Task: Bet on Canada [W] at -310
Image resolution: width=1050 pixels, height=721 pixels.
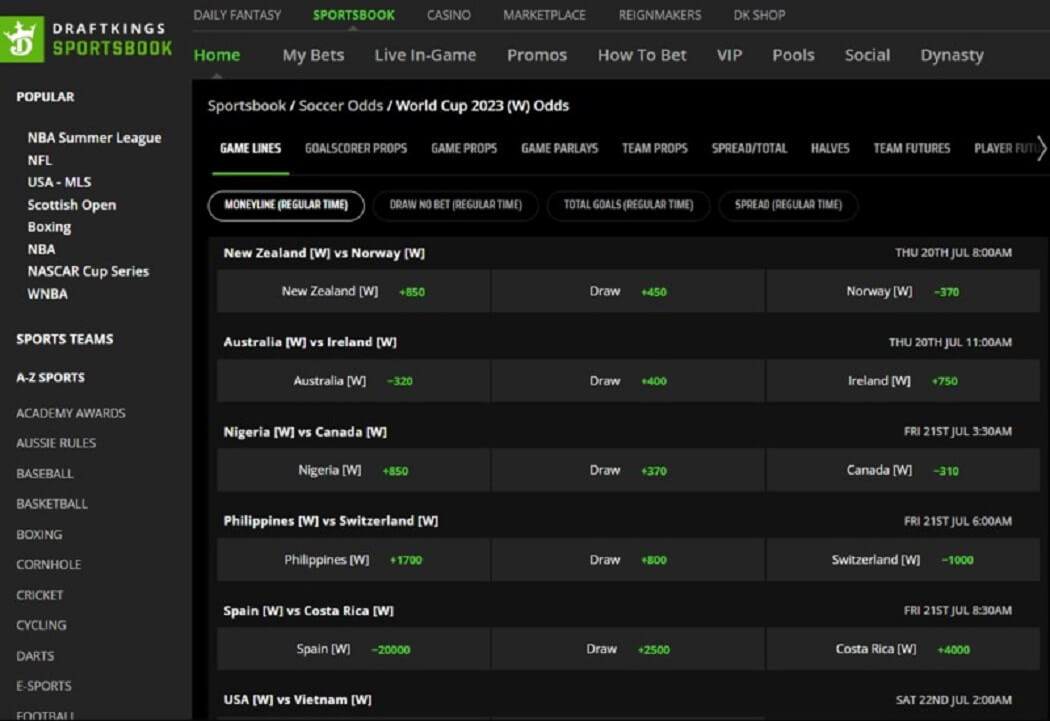Action: coord(903,471)
